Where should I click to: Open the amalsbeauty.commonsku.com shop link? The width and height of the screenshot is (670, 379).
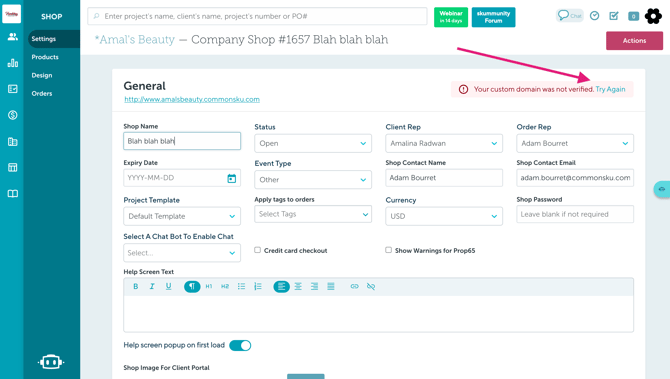[192, 99]
